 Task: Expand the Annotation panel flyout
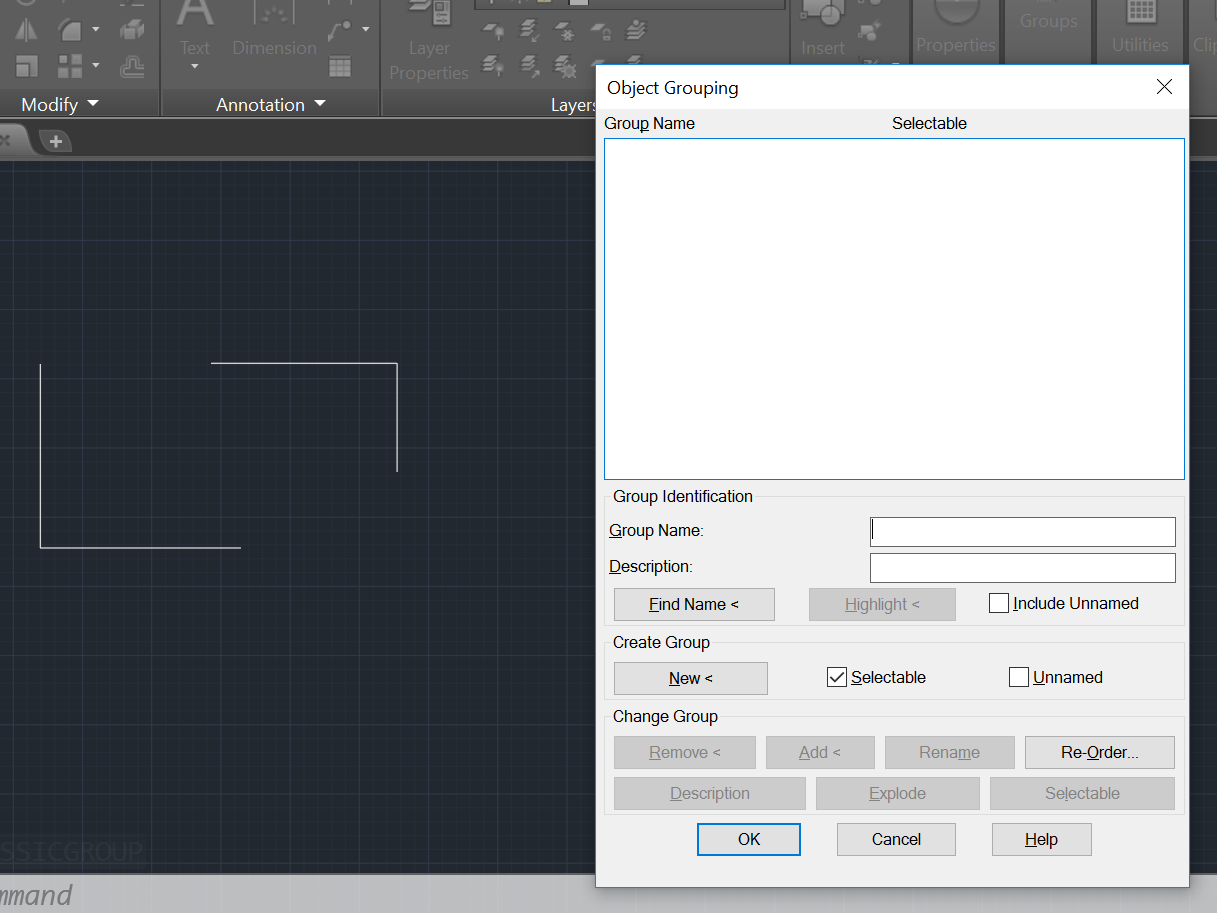(x=271, y=104)
